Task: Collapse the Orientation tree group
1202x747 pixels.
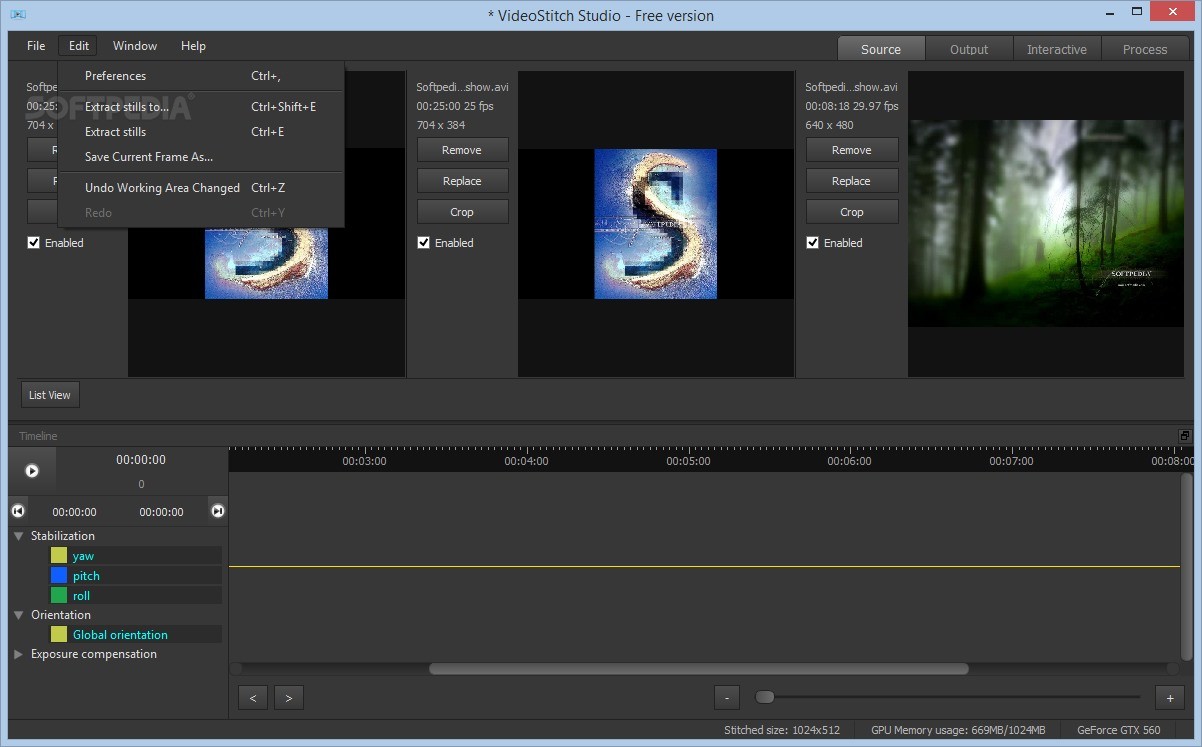Action: (19, 616)
